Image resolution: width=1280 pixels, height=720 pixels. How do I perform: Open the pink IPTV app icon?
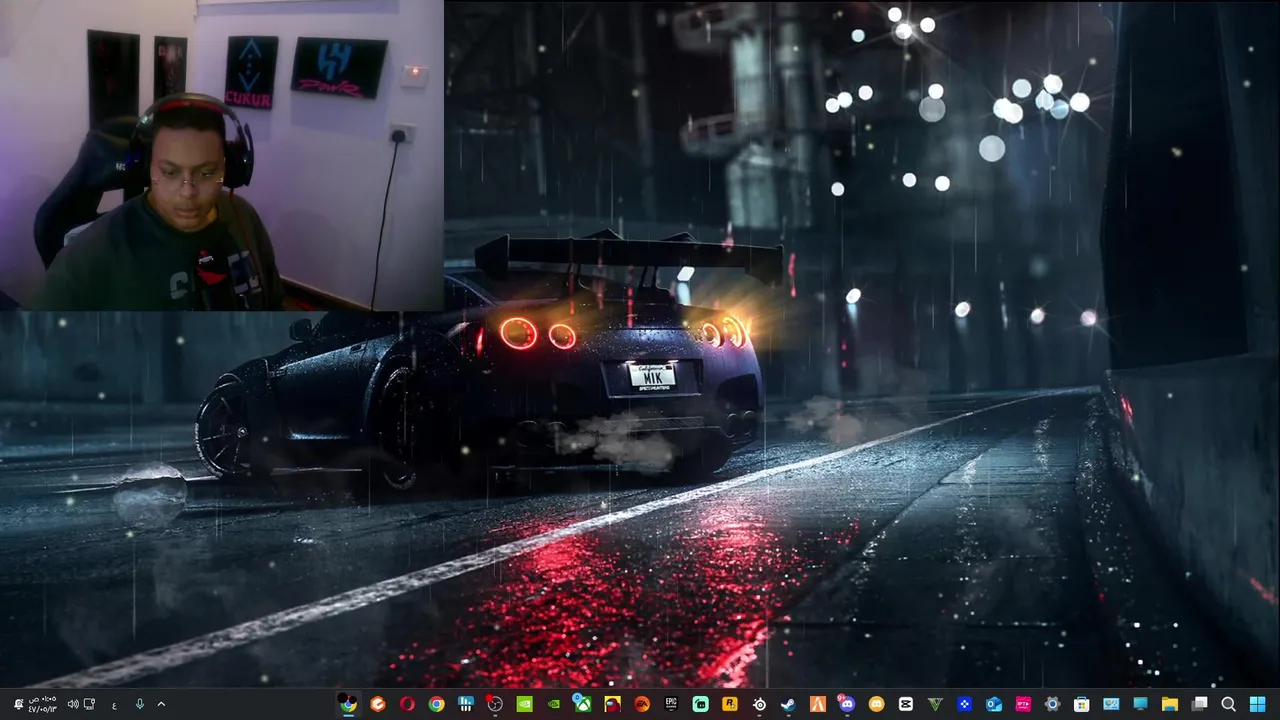(x=1023, y=704)
